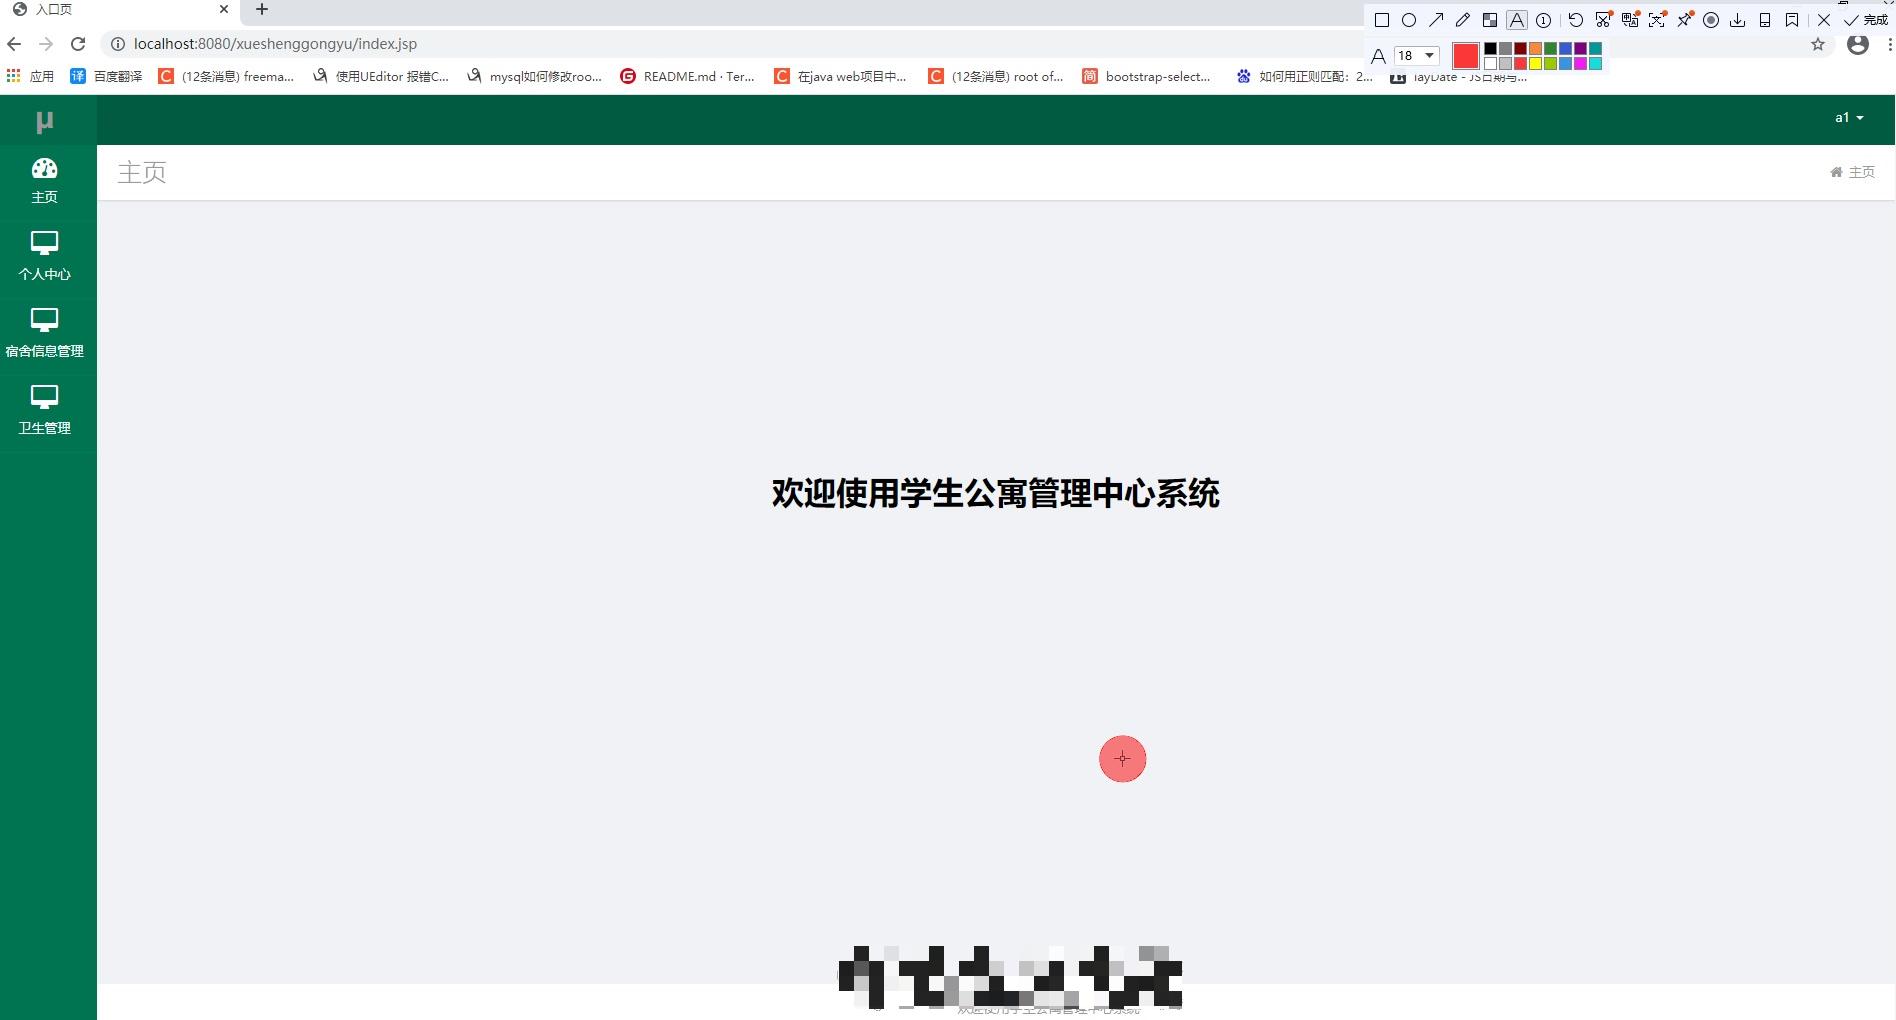Open the font size 18 dropdown
The width and height of the screenshot is (1896, 1020).
click(1417, 55)
